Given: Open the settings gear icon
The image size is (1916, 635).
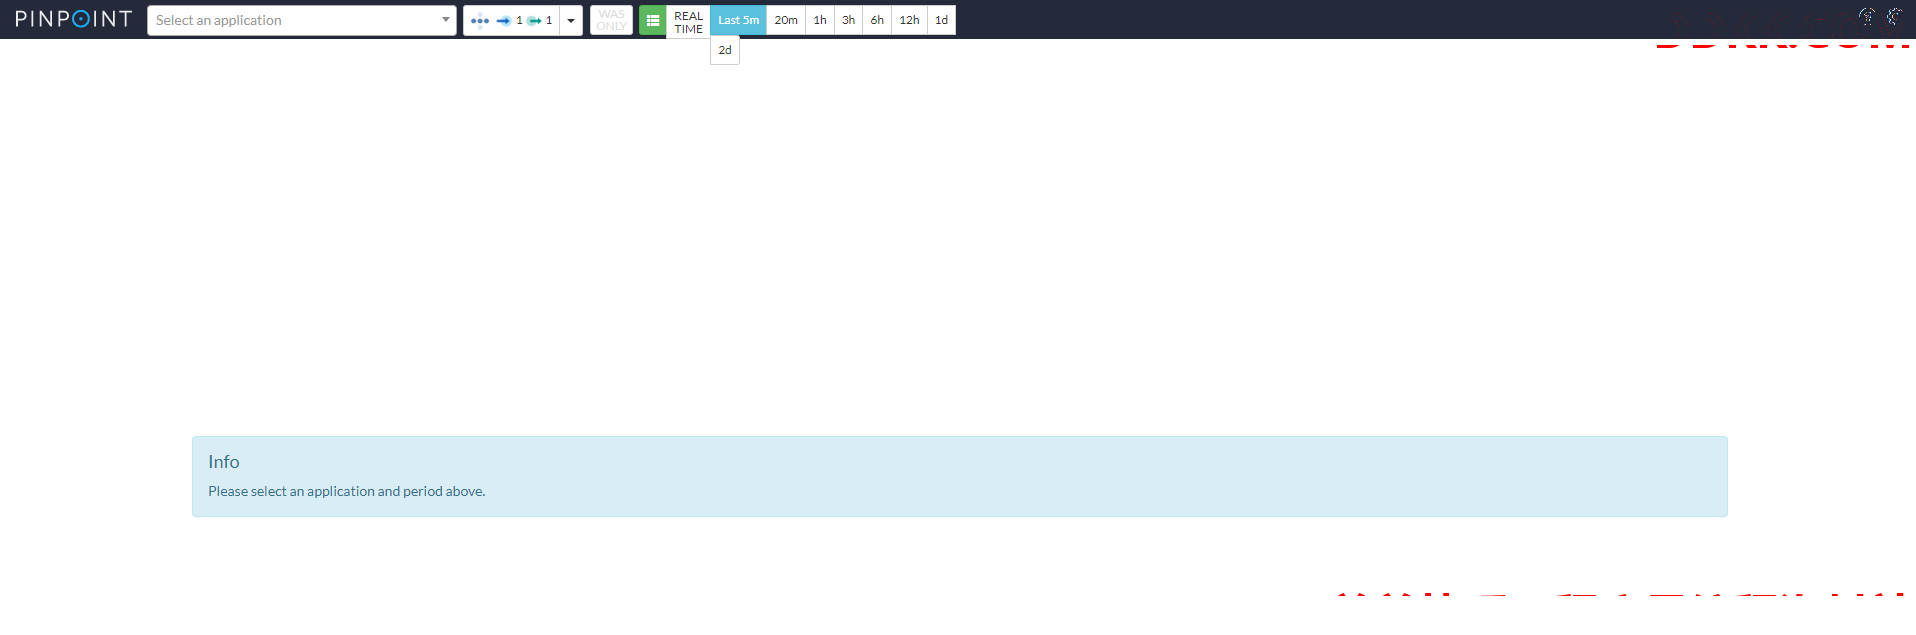Looking at the screenshot, I should 1894,16.
